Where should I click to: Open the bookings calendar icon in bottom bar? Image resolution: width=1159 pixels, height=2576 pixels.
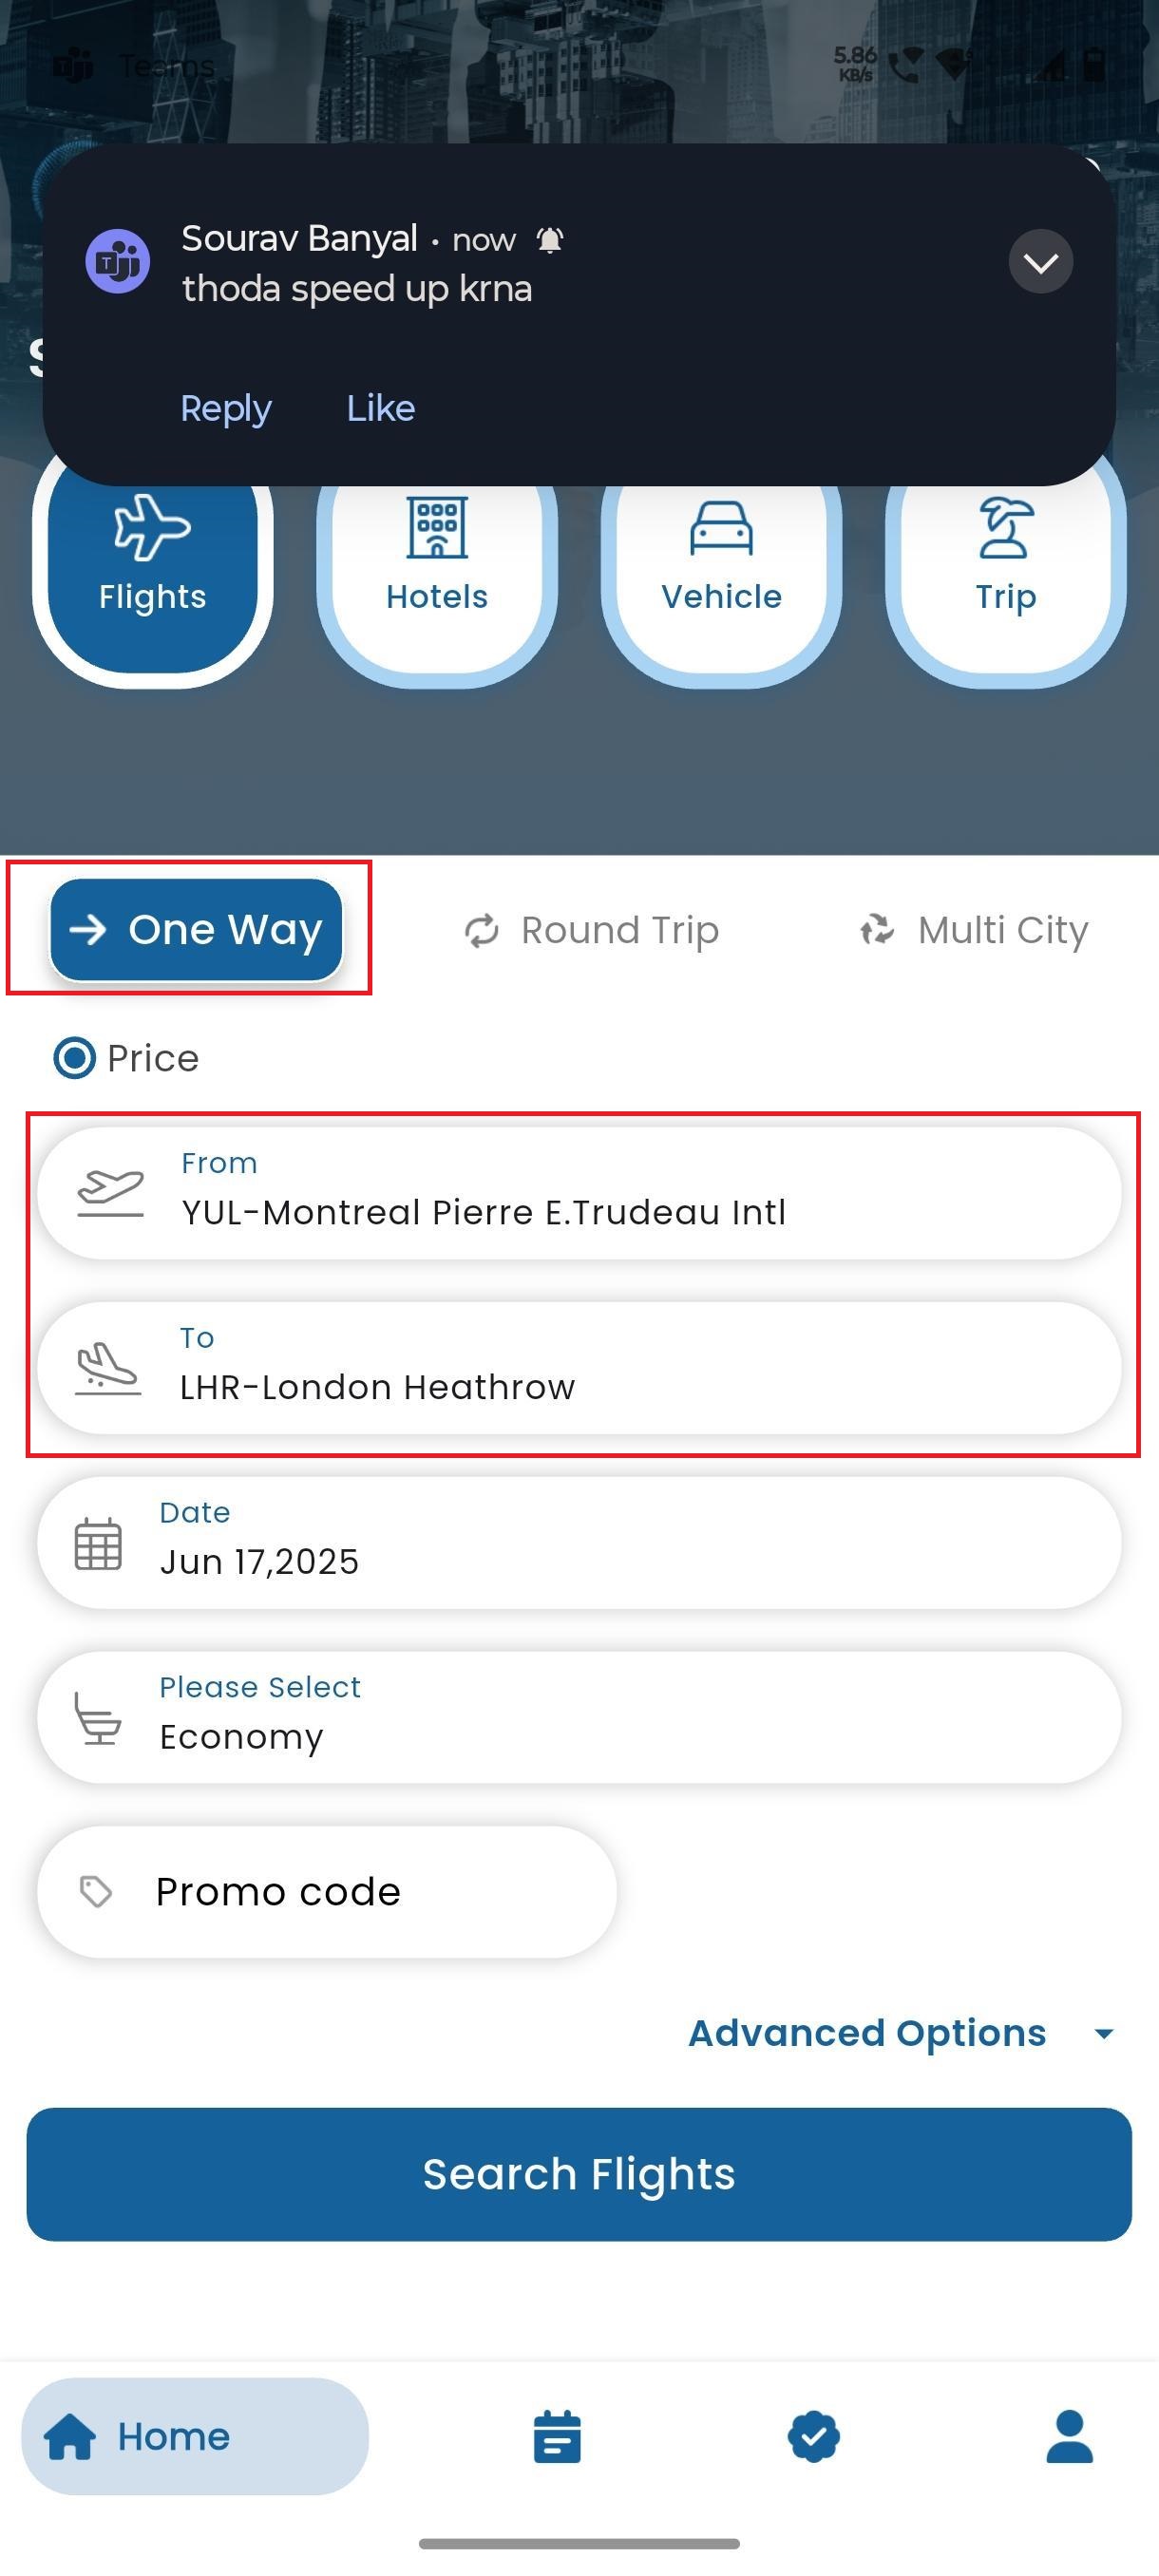(x=557, y=2436)
